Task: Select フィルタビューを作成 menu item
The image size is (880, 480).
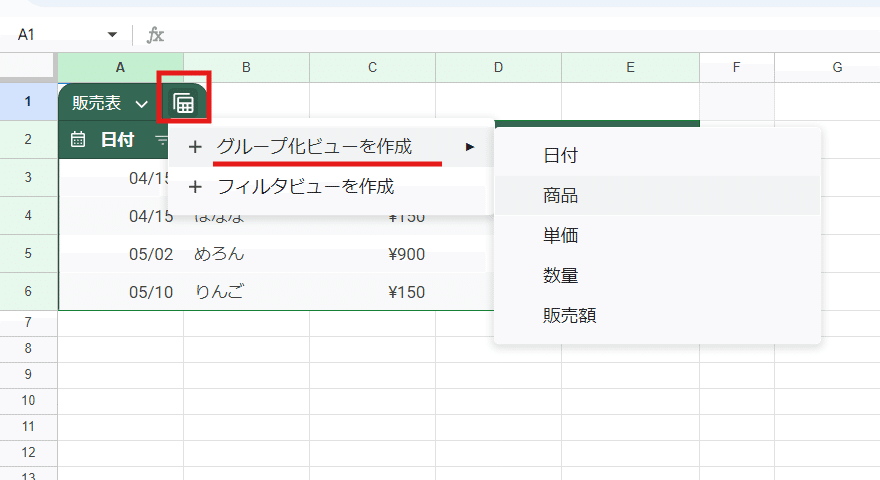Action: click(x=305, y=186)
